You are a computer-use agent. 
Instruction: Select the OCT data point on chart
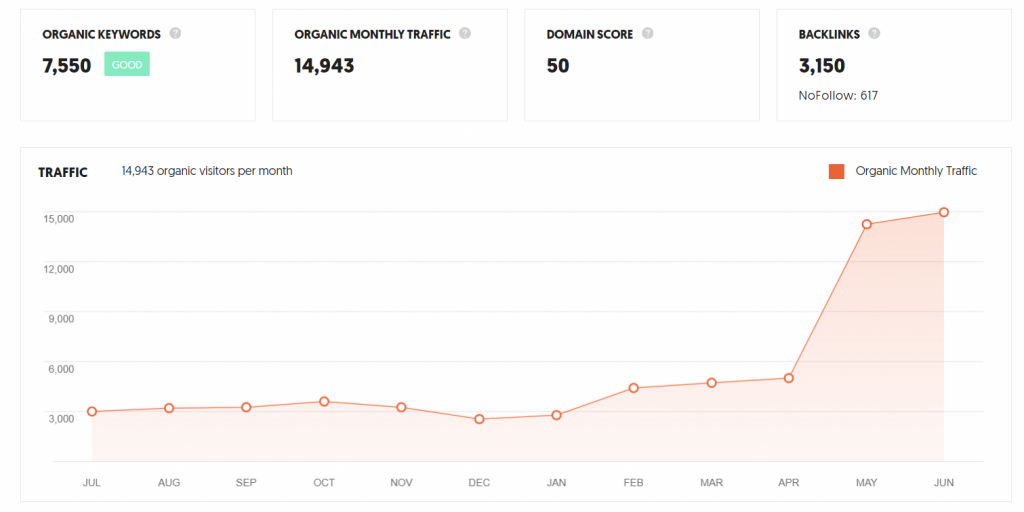tap(324, 402)
